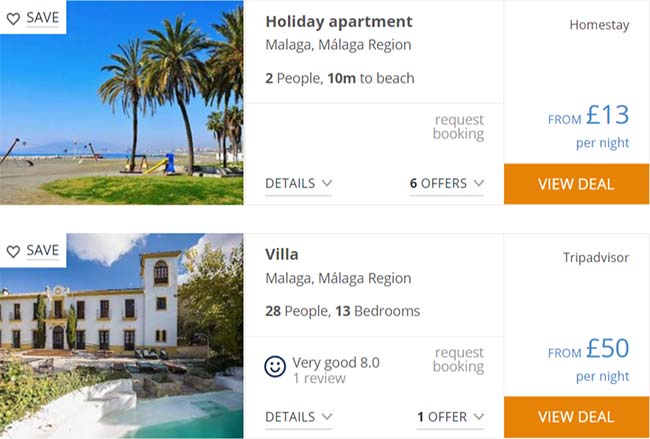The image size is (650, 439).
Task: Toggle SAVE on the Holiday apartment listing
Action: pyautogui.click(x=33, y=17)
